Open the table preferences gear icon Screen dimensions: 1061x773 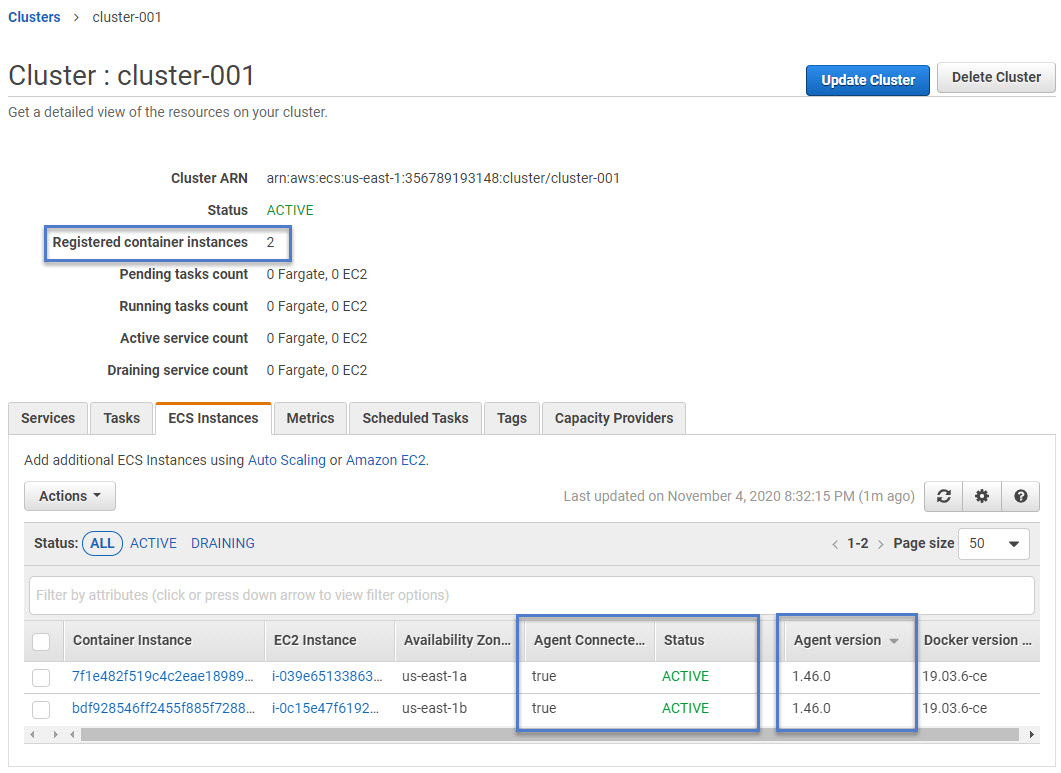pos(982,496)
